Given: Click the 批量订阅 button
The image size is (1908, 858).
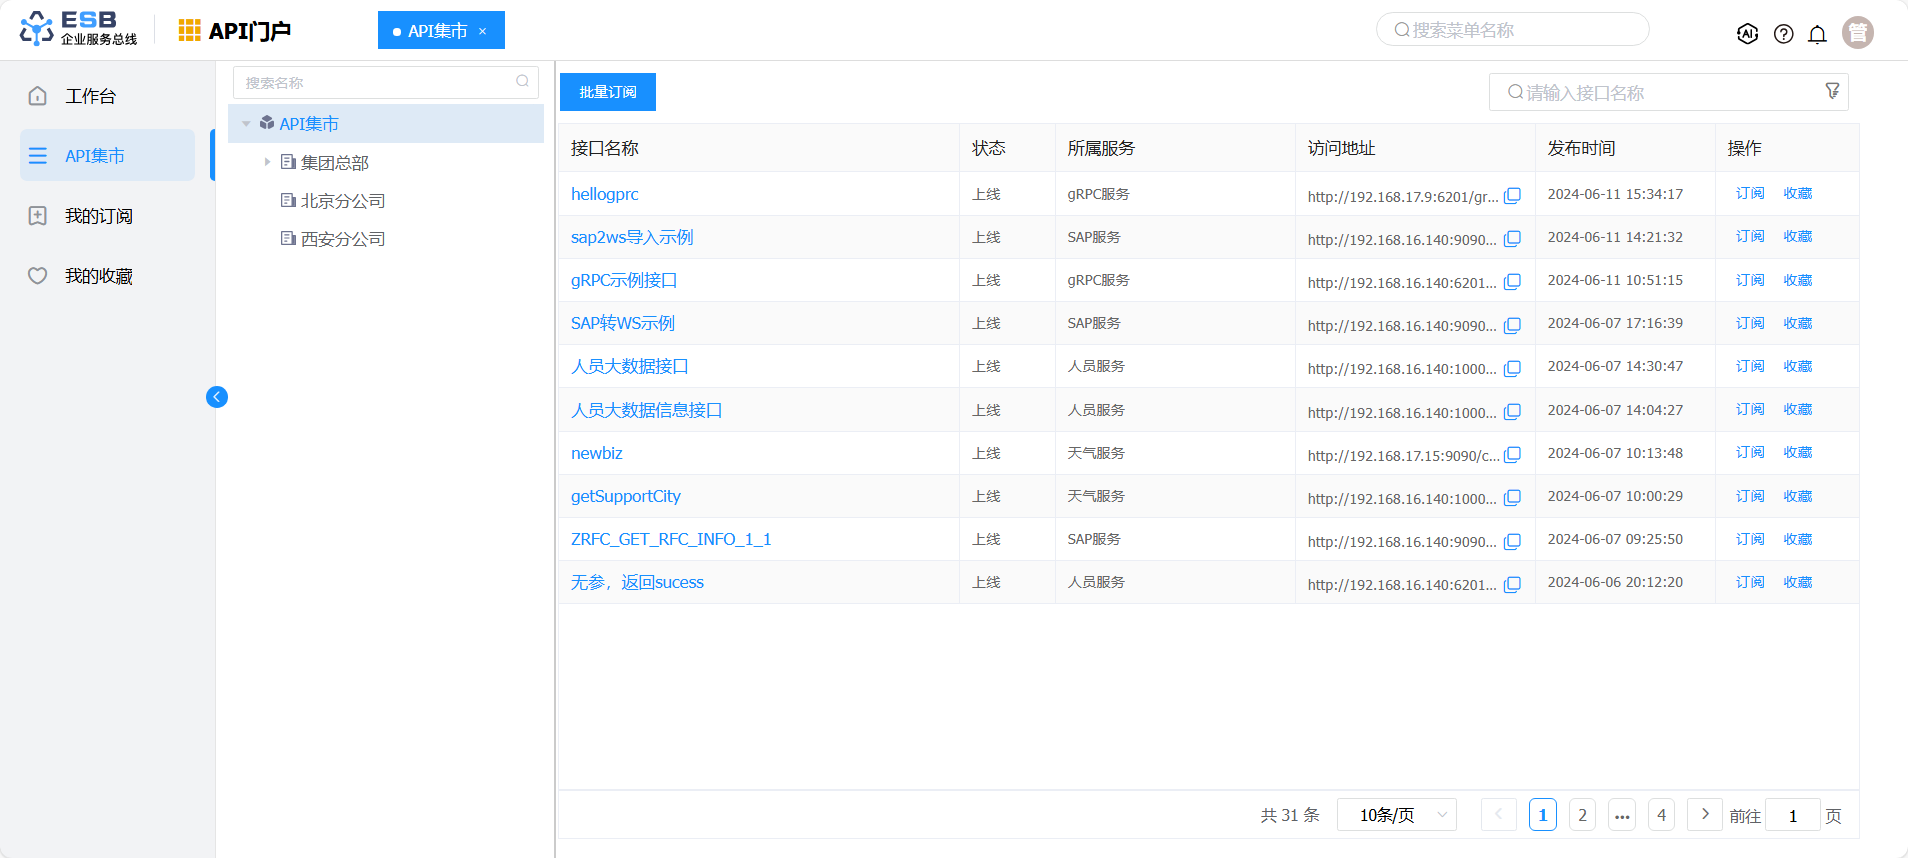Looking at the screenshot, I should (x=607, y=92).
